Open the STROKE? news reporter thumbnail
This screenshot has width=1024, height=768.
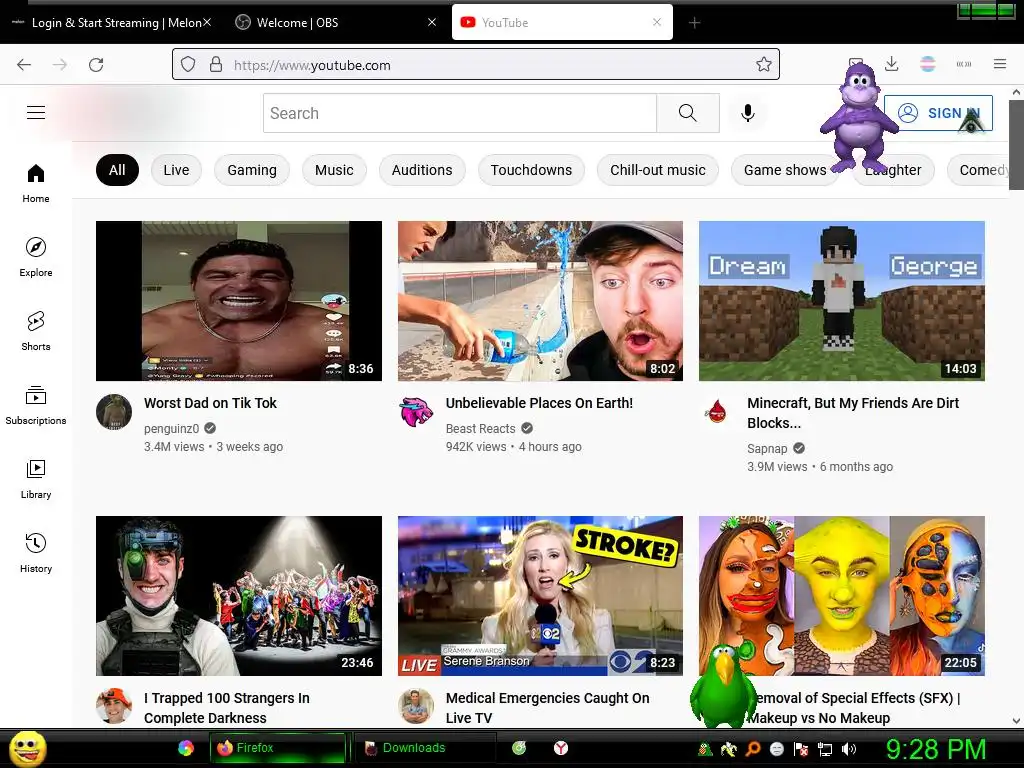coord(540,596)
